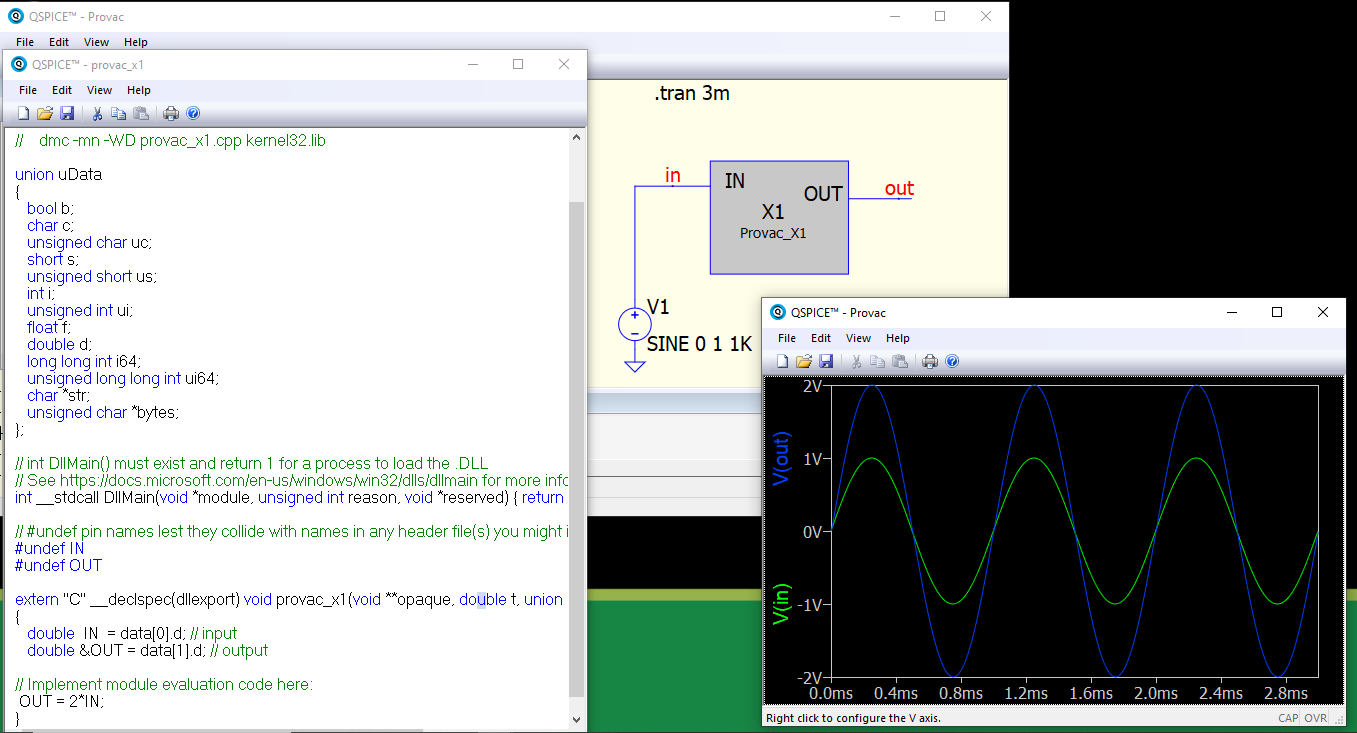Select the V1 voltage source symbol
The width and height of the screenshot is (1357, 733).
634,325
